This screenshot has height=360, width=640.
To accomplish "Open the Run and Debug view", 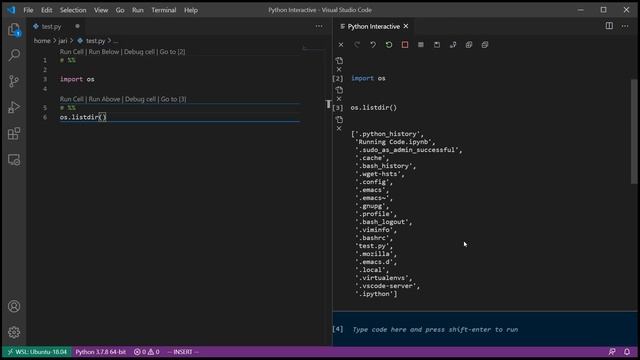I will 14,107.
